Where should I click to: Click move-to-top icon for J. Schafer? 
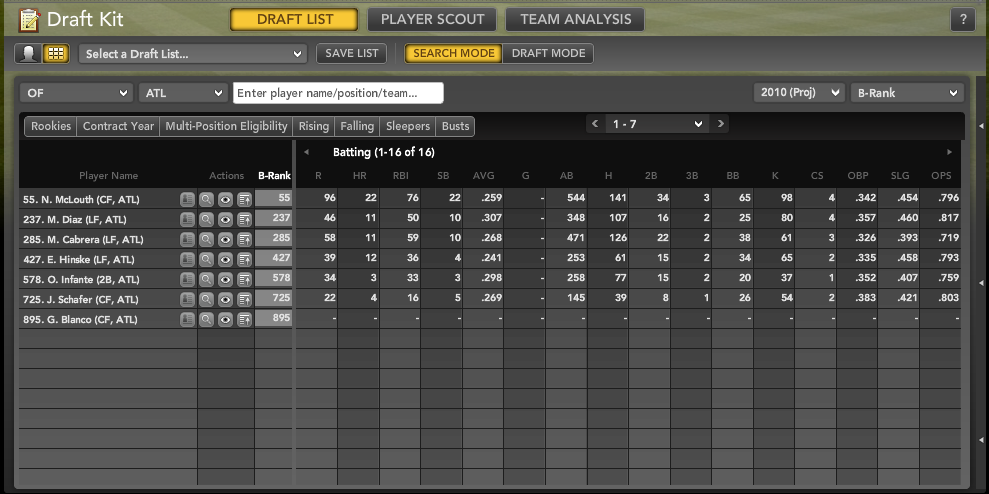point(244,299)
